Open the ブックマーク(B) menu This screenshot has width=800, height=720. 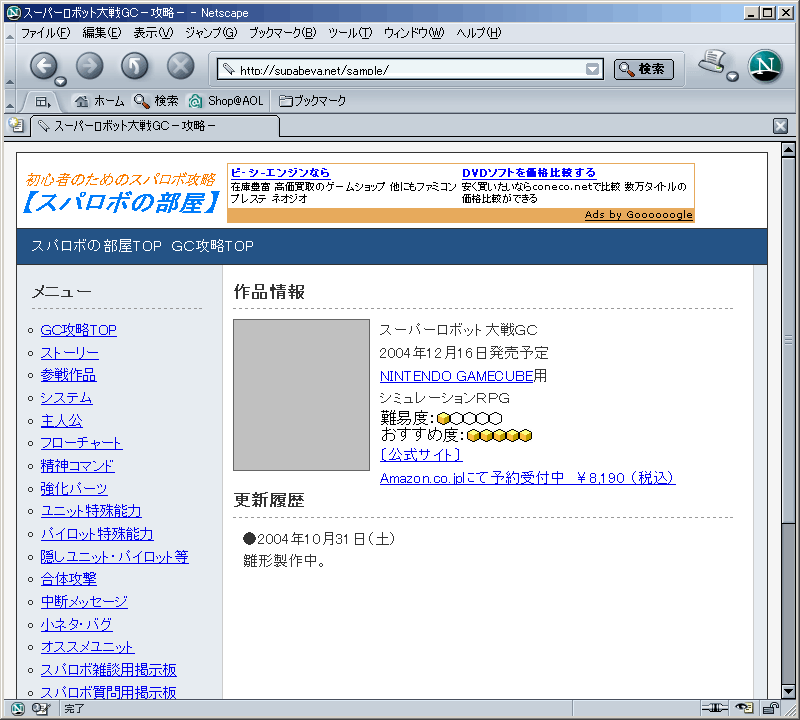[282, 33]
